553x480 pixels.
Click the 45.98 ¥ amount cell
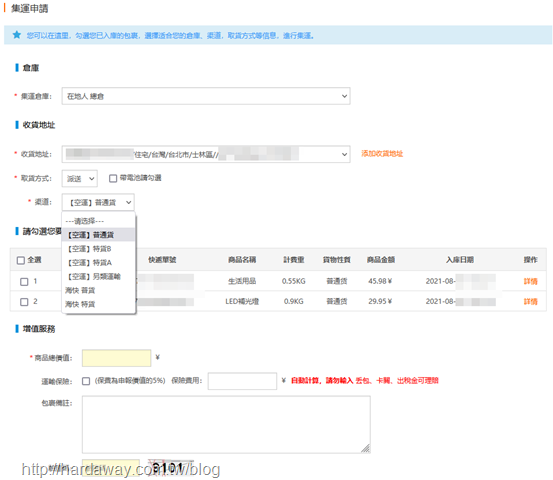tap(380, 281)
